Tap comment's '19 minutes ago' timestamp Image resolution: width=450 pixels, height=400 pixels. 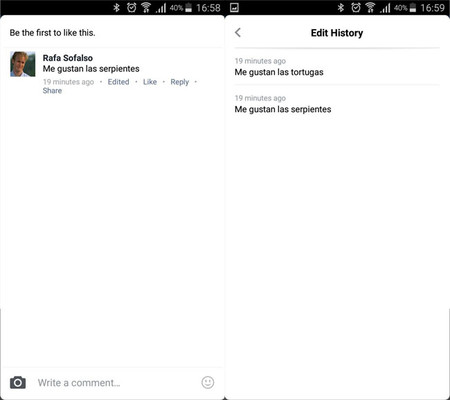coord(68,82)
